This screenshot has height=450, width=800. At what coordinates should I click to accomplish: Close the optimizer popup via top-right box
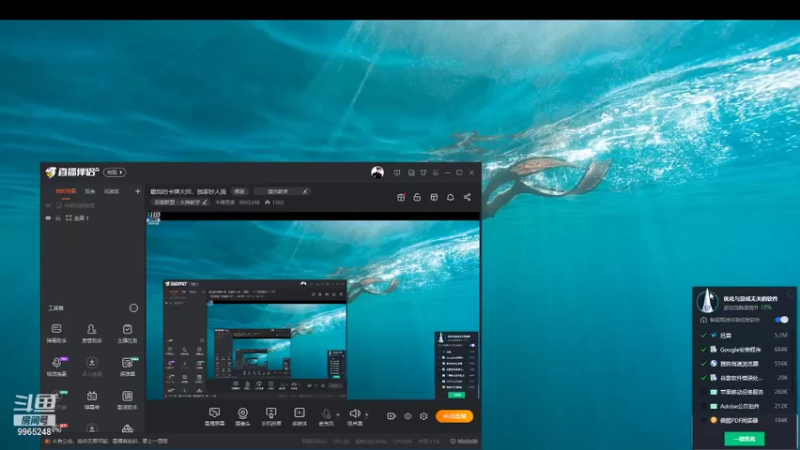(x=790, y=294)
